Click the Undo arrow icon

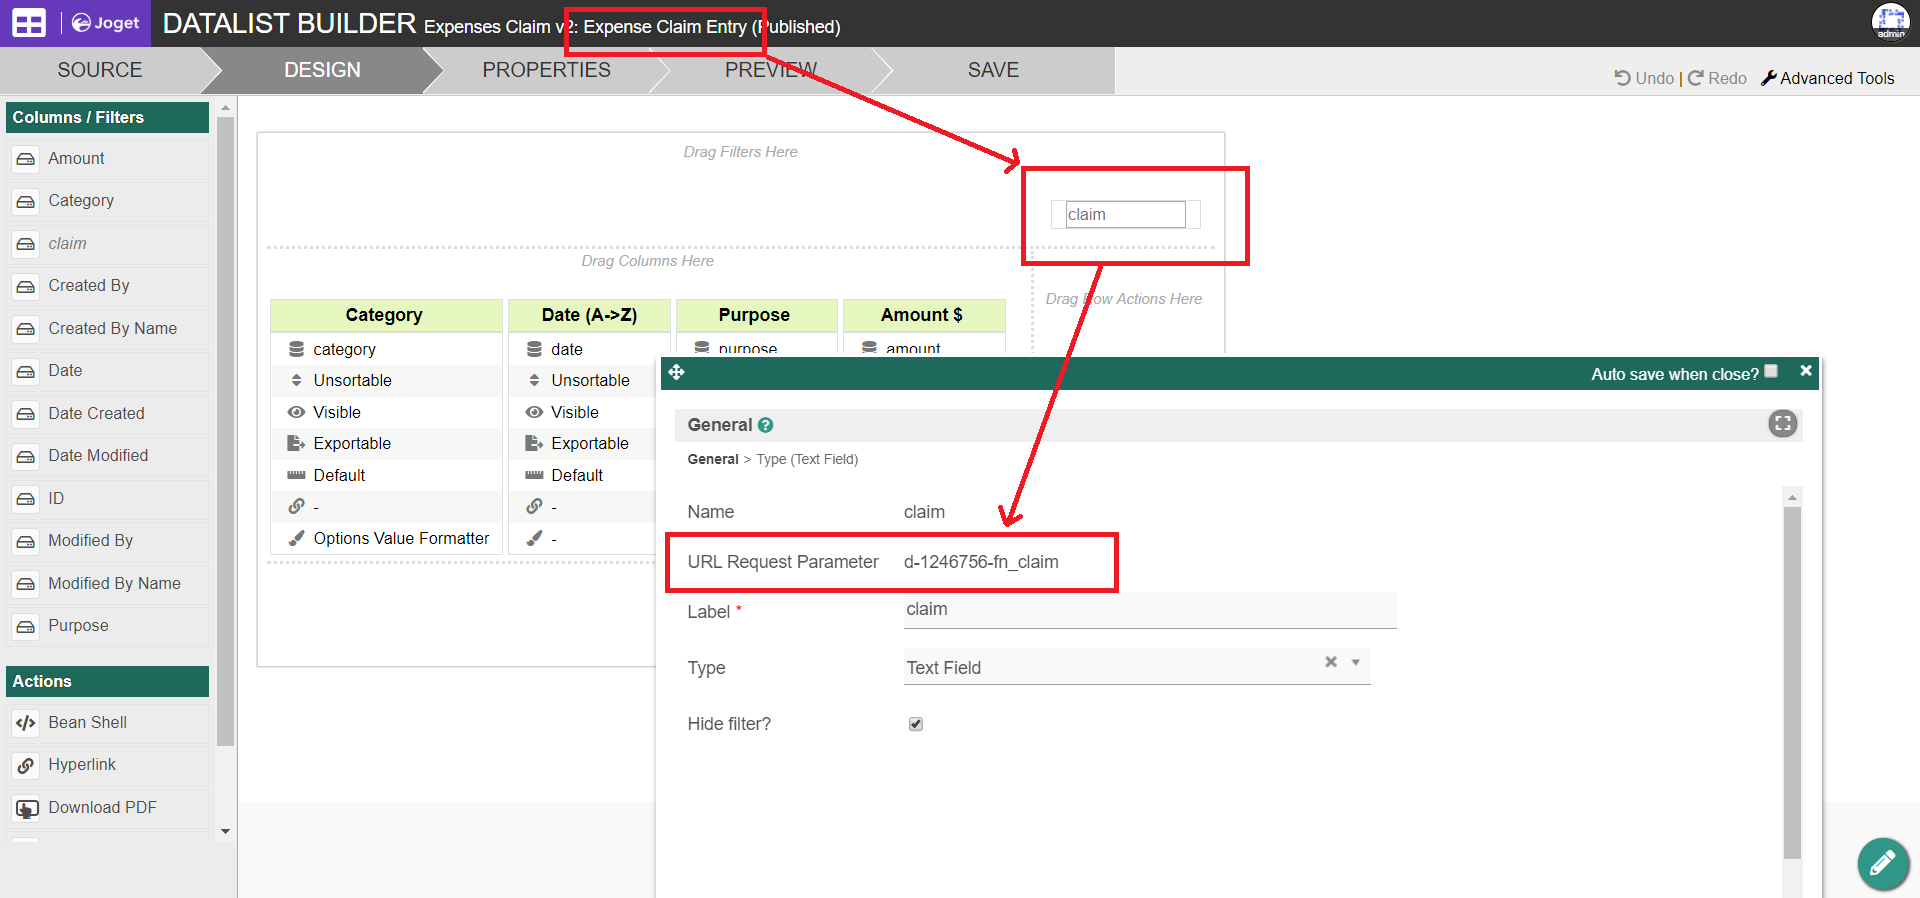(x=1622, y=78)
